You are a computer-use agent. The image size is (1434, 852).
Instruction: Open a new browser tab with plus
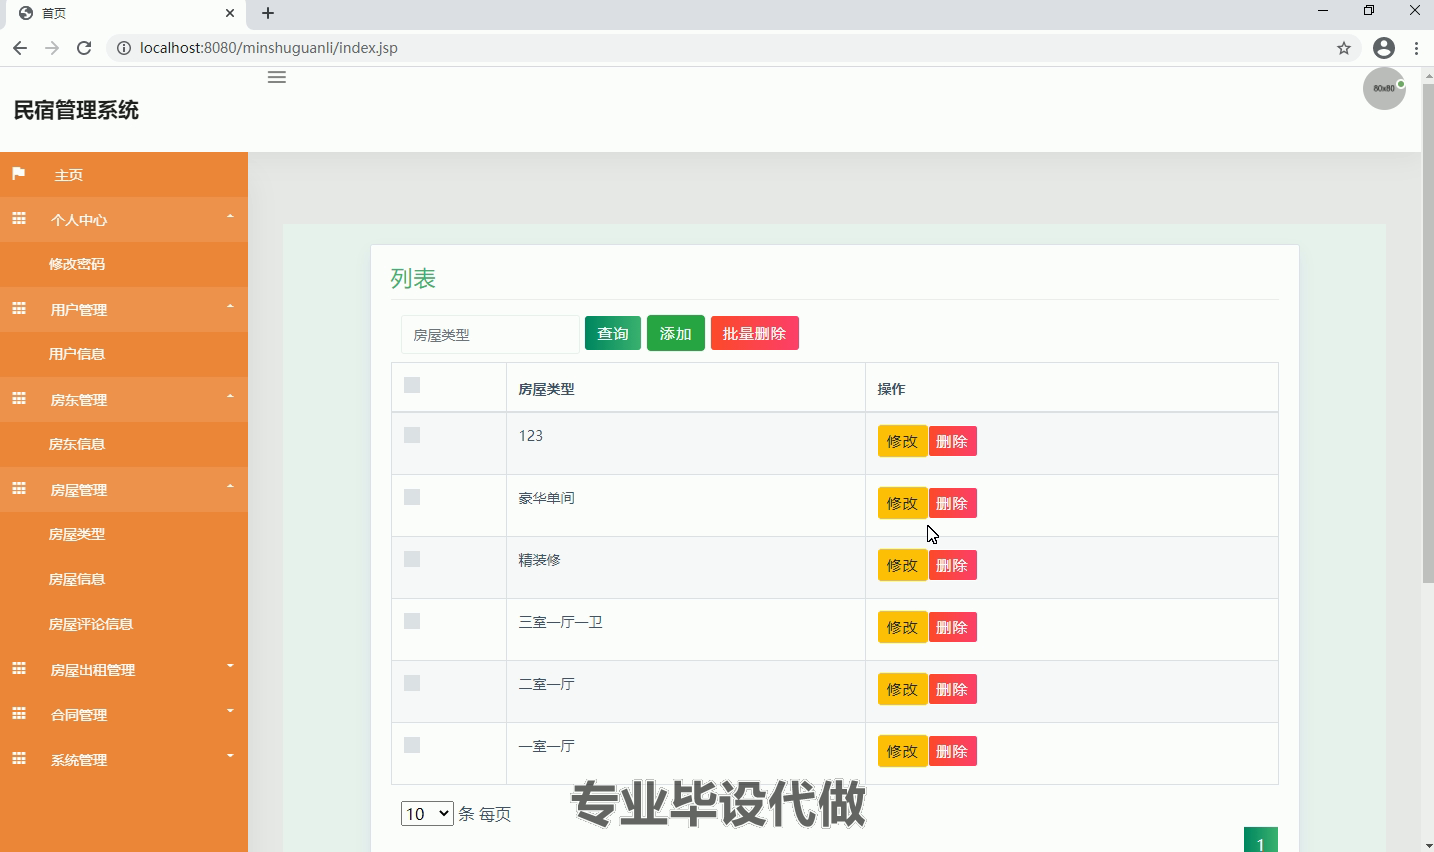click(x=268, y=13)
